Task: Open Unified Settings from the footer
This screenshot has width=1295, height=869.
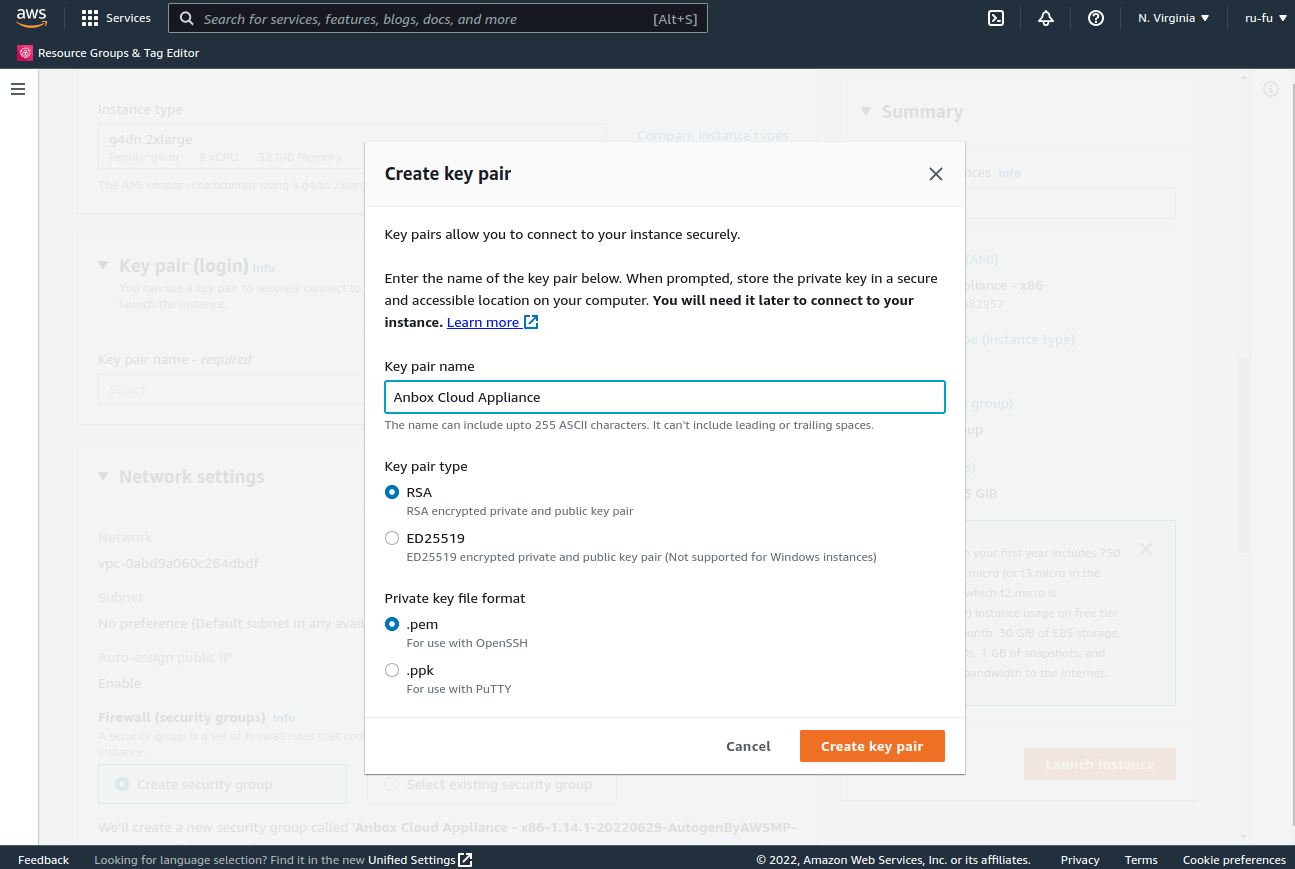Action: click(x=412, y=859)
